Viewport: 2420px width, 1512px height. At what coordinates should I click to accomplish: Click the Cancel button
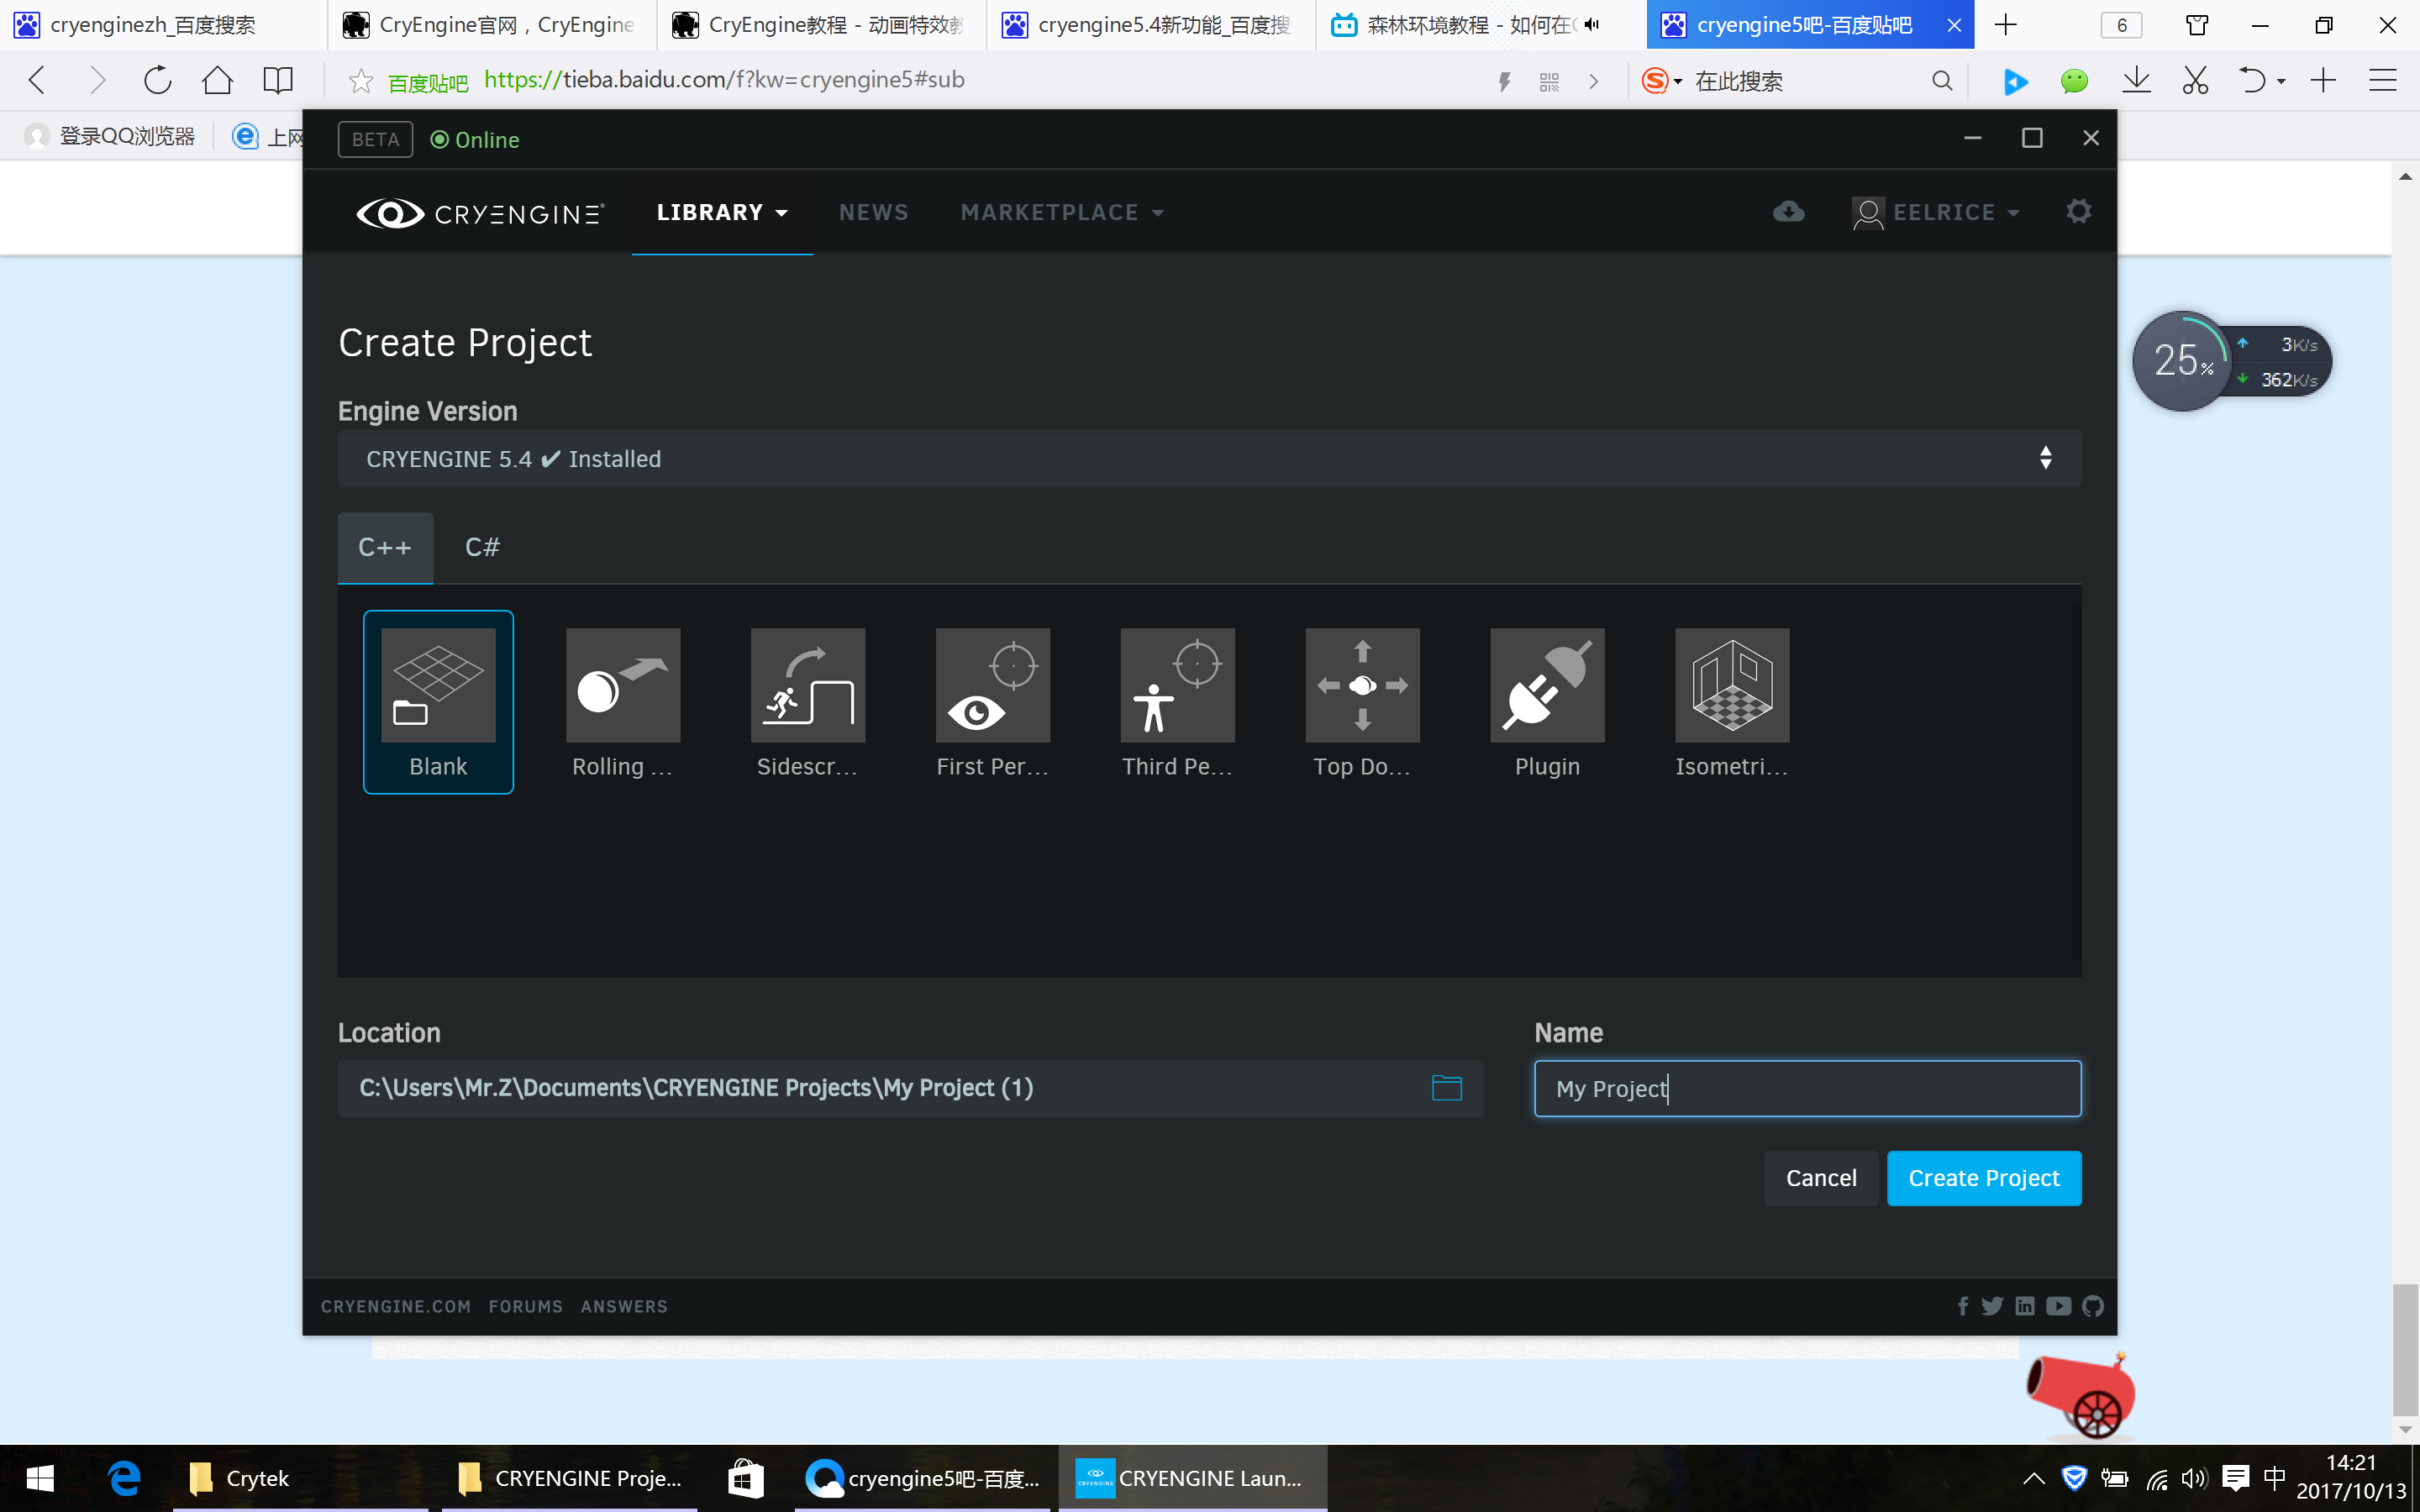[x=1820, y=1178]
